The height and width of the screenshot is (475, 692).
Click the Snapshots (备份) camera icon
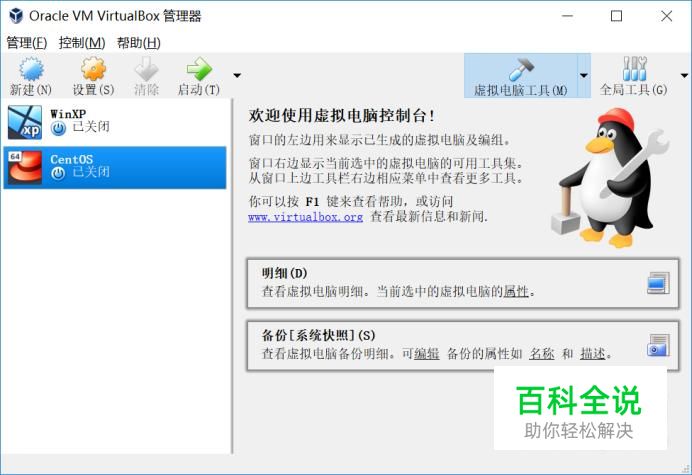(658, 345)
